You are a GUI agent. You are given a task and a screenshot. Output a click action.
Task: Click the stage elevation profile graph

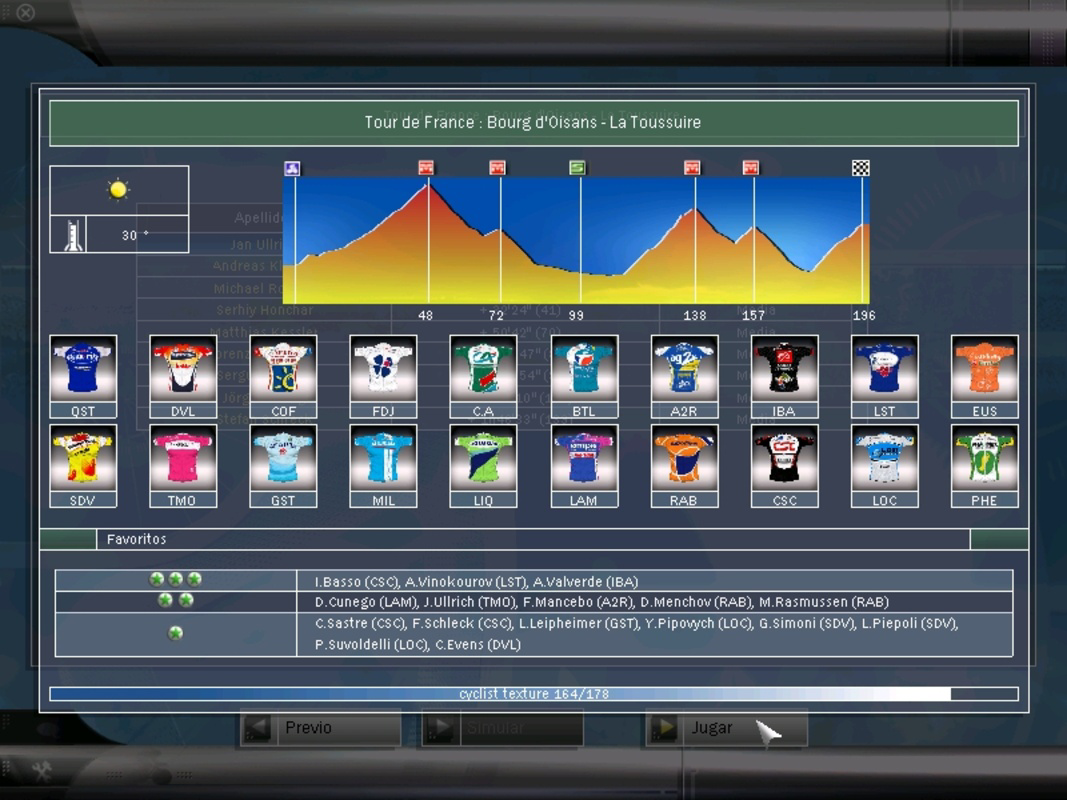pyautogui.click(x=576, y=240)
